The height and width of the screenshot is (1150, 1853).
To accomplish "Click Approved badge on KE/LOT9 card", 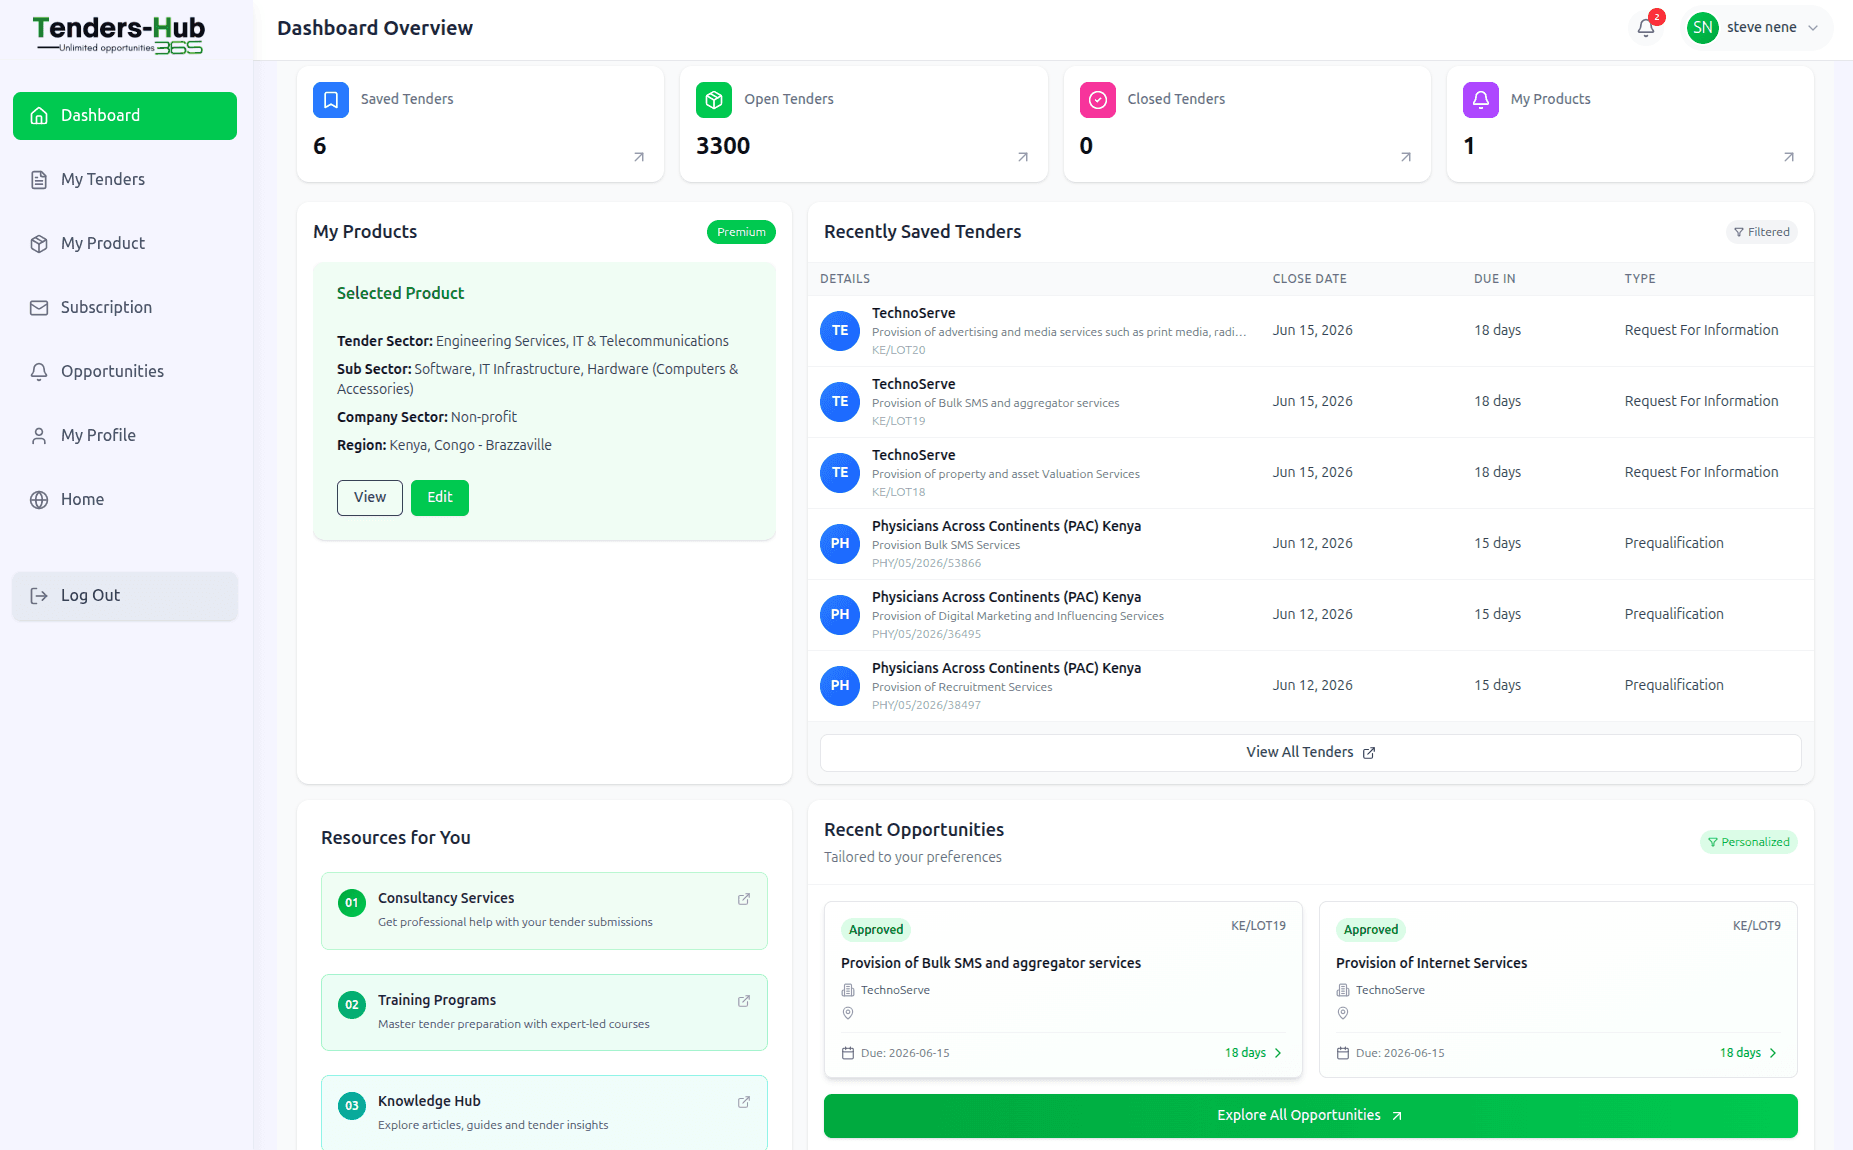I will click(x=1371, y=930).
